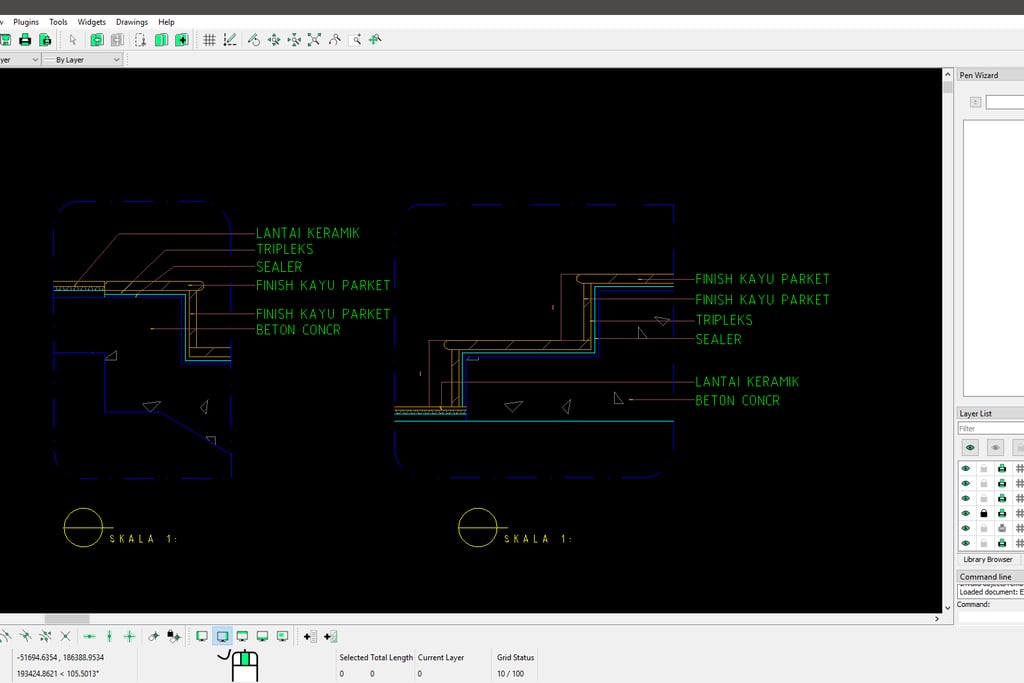Image resolution: width=1024 pixels, height=683 pixels.
Task: Click the Redraw view icon
Action: tap(253, 40)
